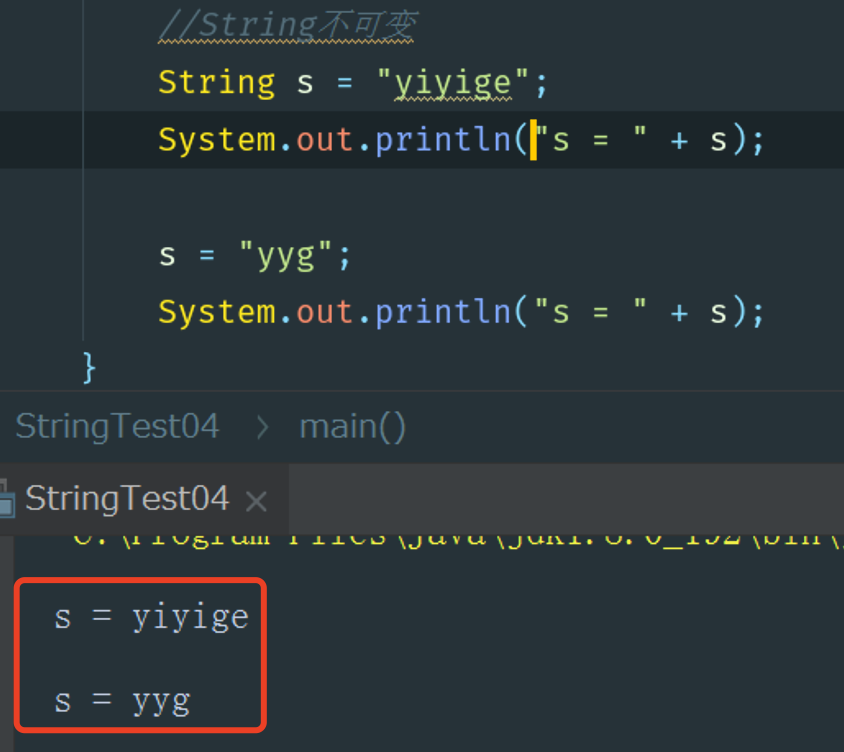Click main() in the breadcrumb bar
Viewport: 844px width, 752px height.
click(352, 427)
